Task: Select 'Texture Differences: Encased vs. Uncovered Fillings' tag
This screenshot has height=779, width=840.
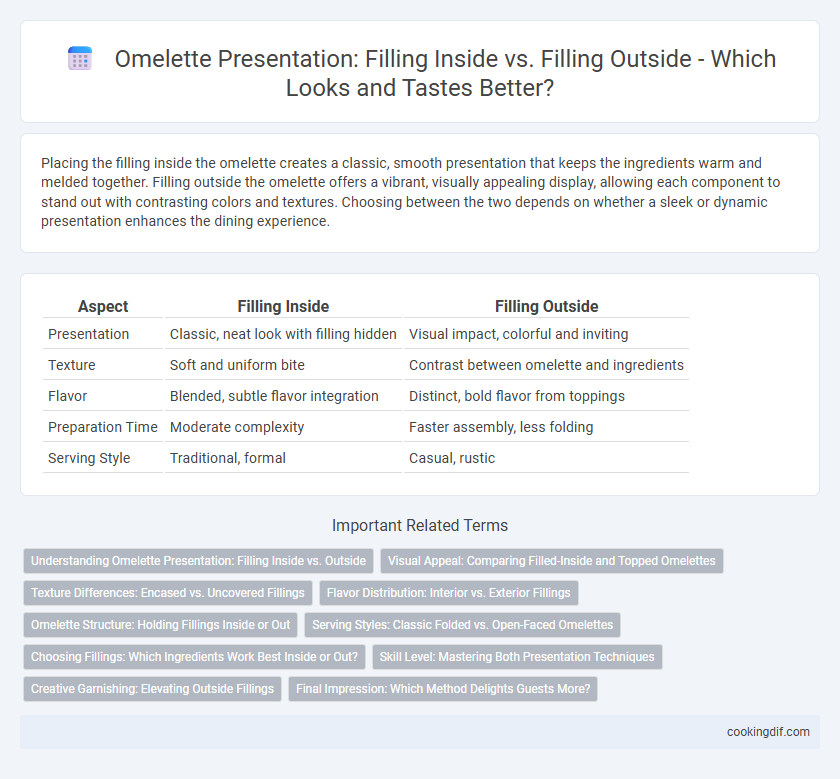Action: 168,593
